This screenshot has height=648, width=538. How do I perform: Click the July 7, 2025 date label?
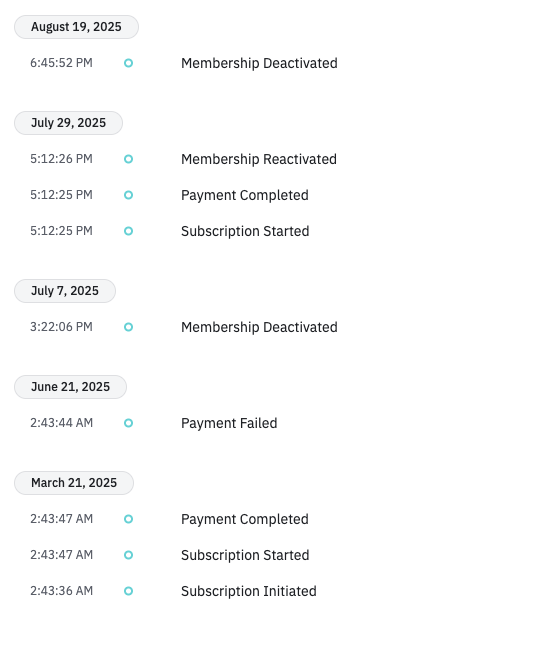click(65, 291)
